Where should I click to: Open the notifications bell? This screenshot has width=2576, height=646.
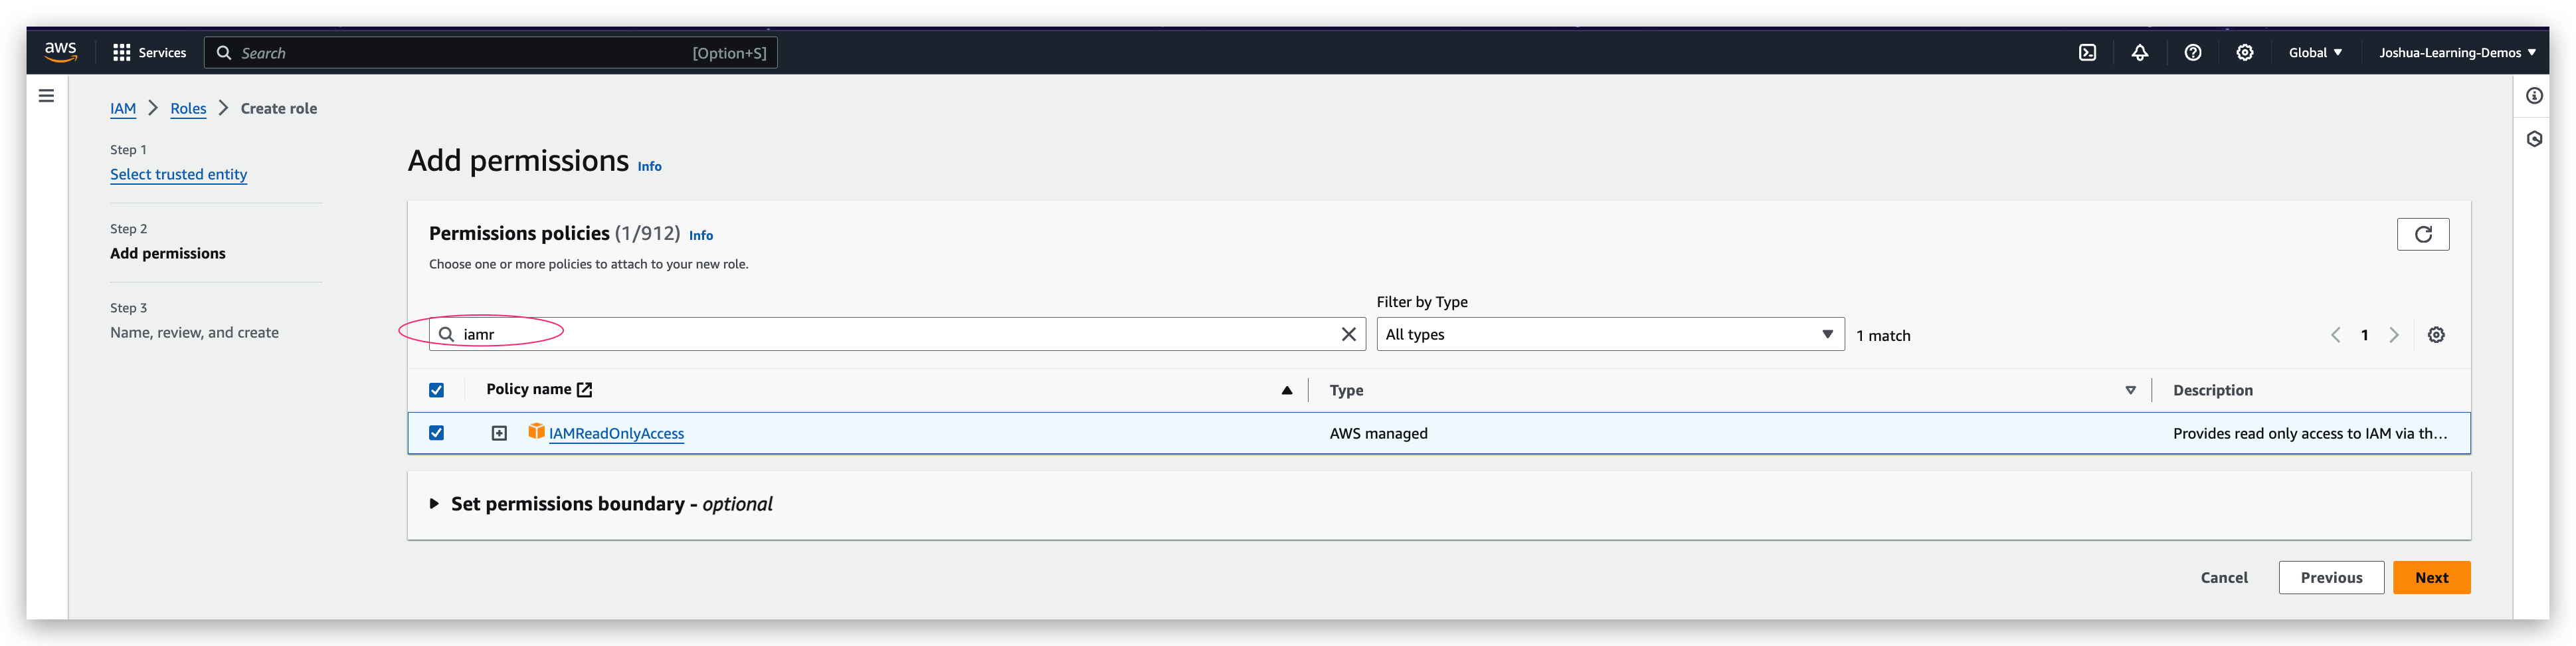click(x=2140, y=52)
